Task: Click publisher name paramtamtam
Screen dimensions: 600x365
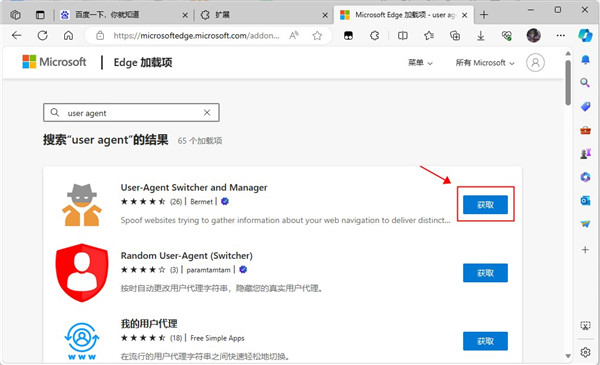Action: point(209,270)
